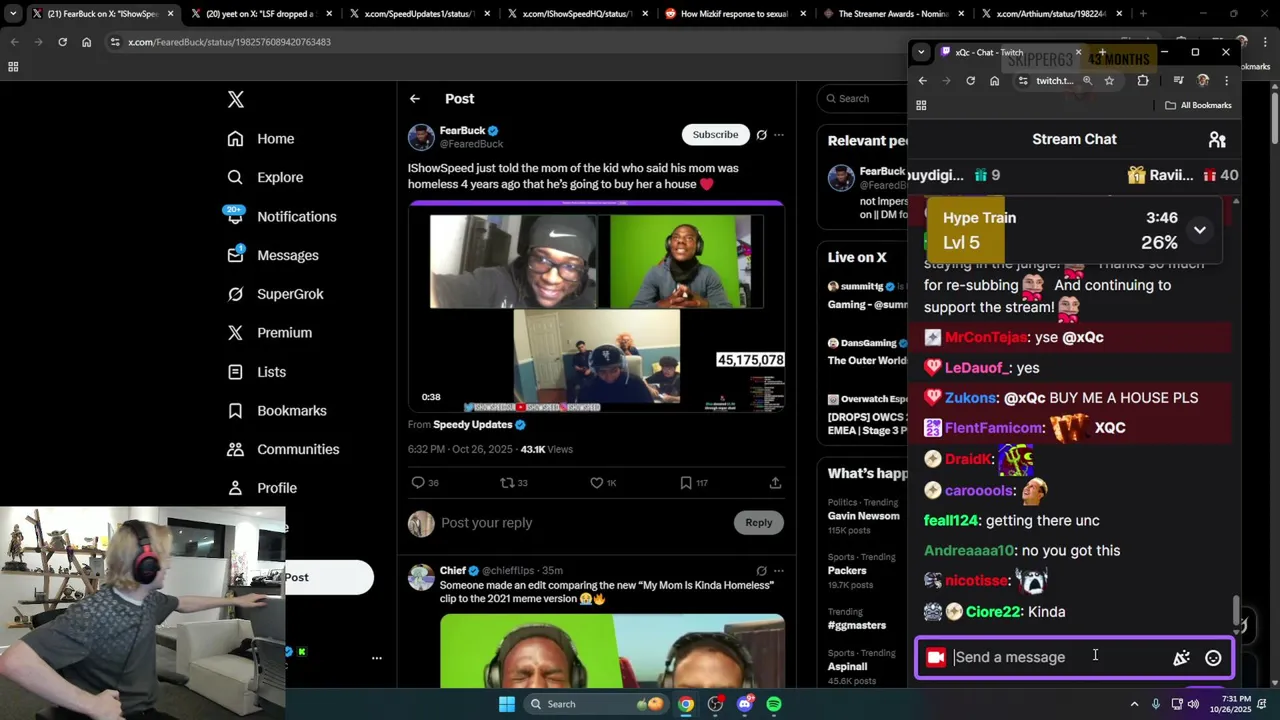Open Messages in X sidebar
1280x720 pixels.
272,256
